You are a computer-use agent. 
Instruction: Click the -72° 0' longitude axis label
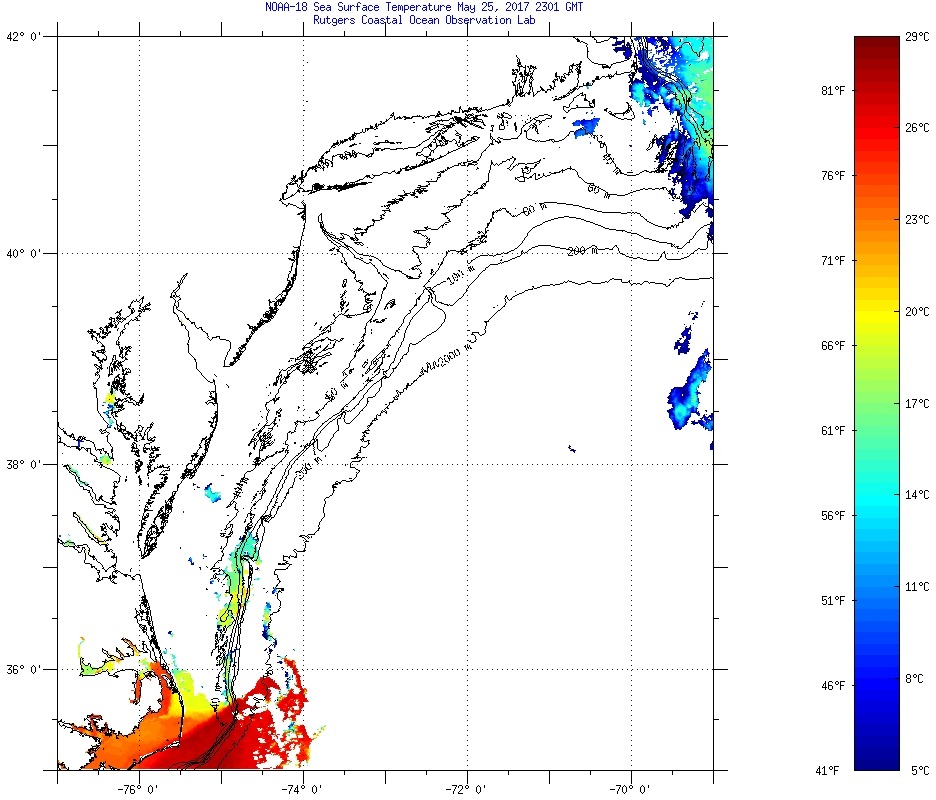coord(466,786)
